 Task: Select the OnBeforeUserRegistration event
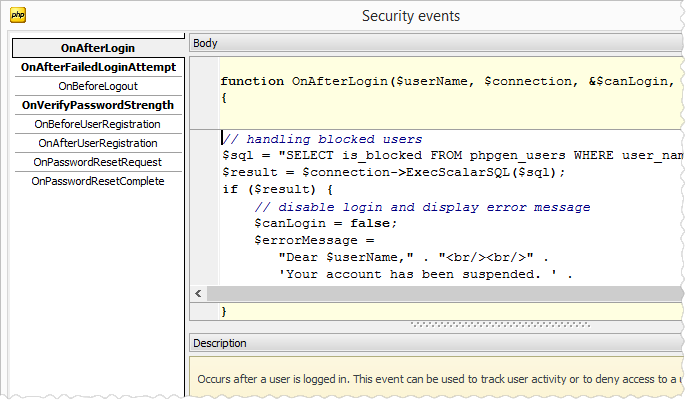(x=97, y=124)
